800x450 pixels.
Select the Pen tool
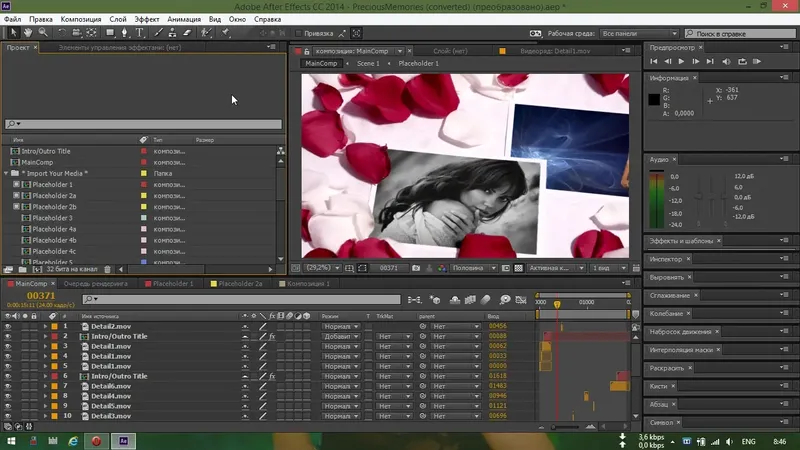click(126, 32)
